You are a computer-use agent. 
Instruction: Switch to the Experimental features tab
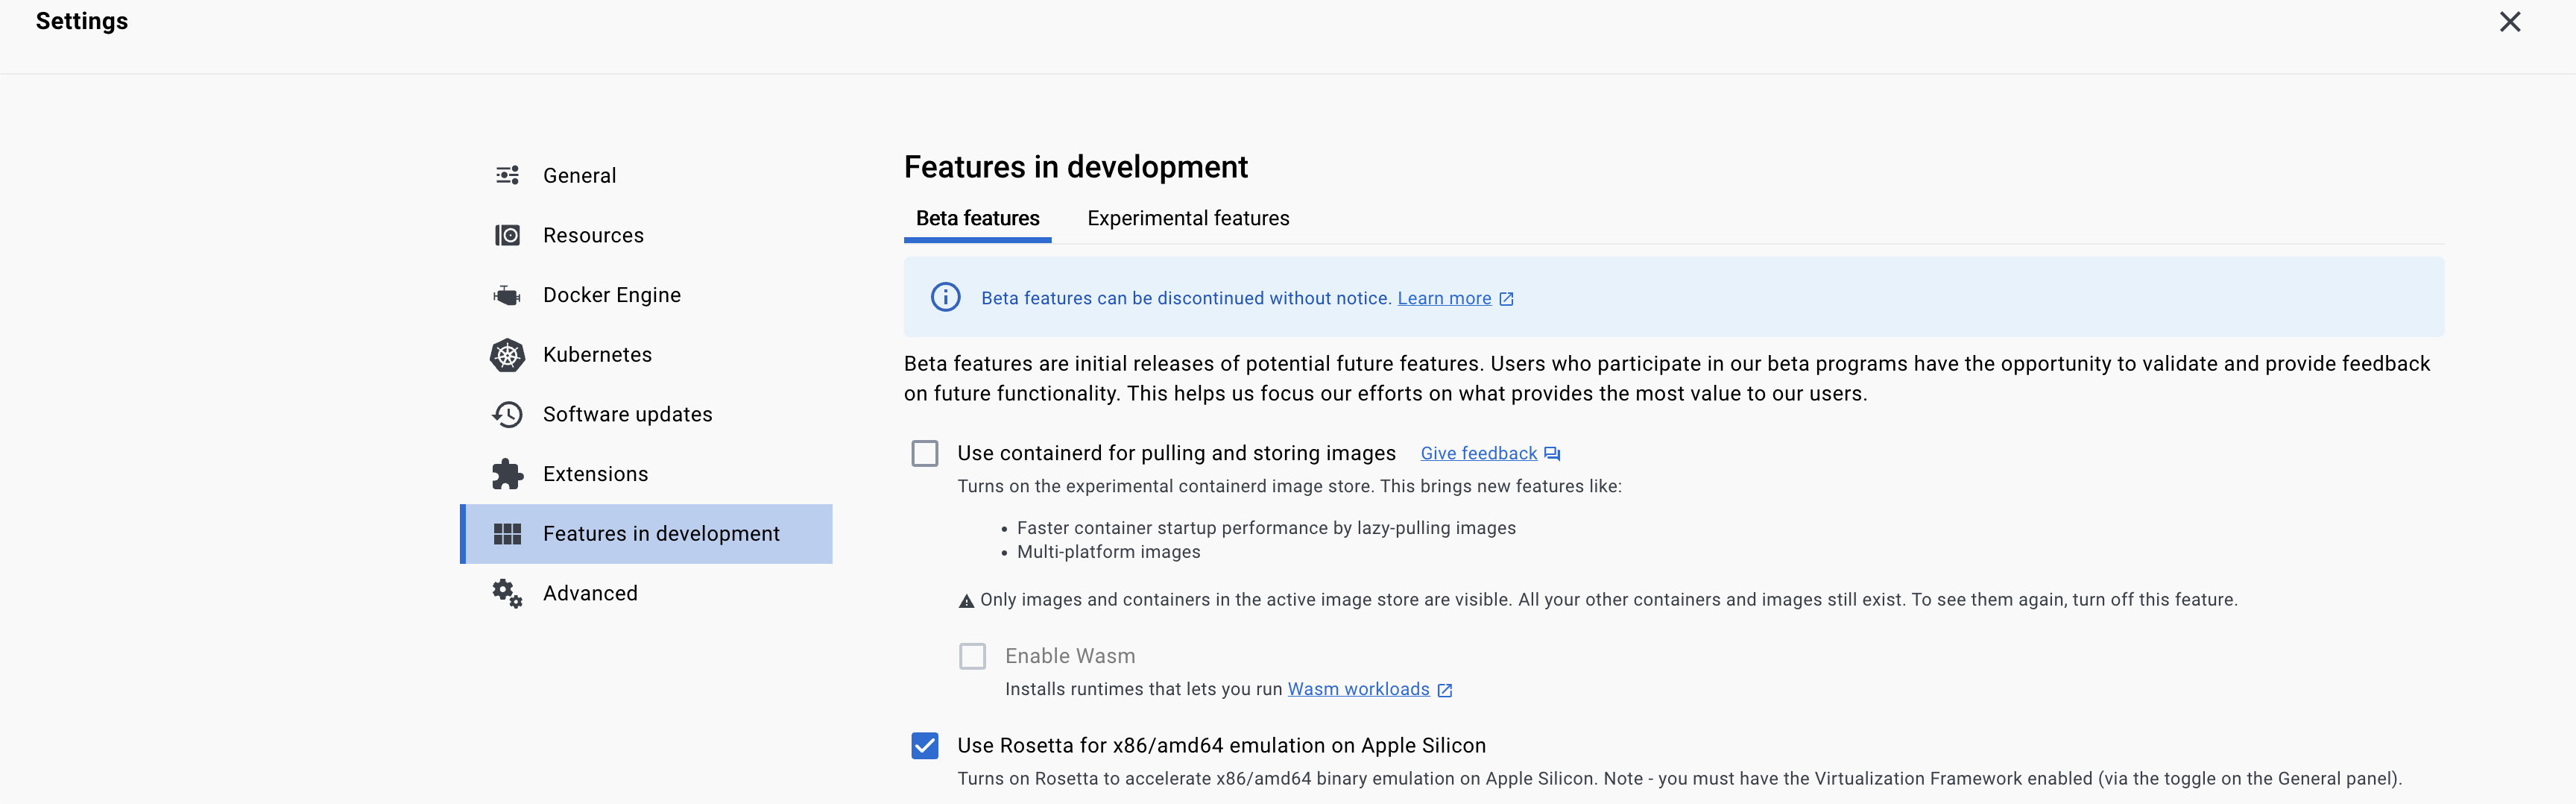pos(1188,218)
